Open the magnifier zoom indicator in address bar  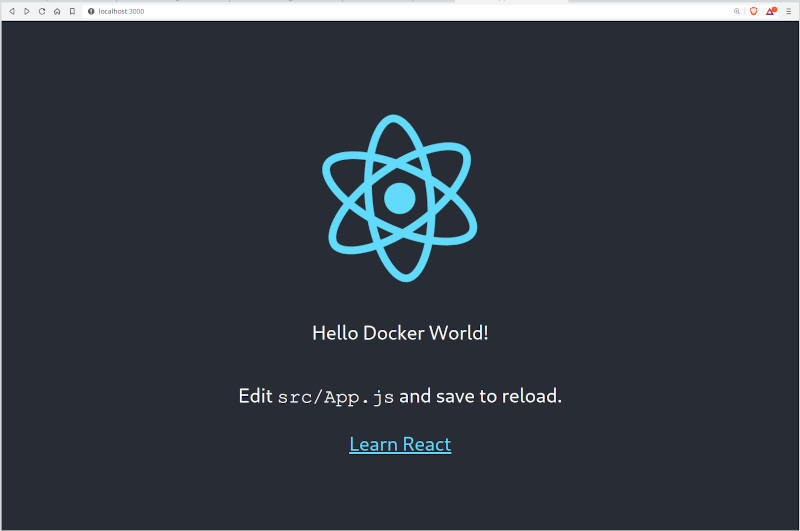(737, 11)
